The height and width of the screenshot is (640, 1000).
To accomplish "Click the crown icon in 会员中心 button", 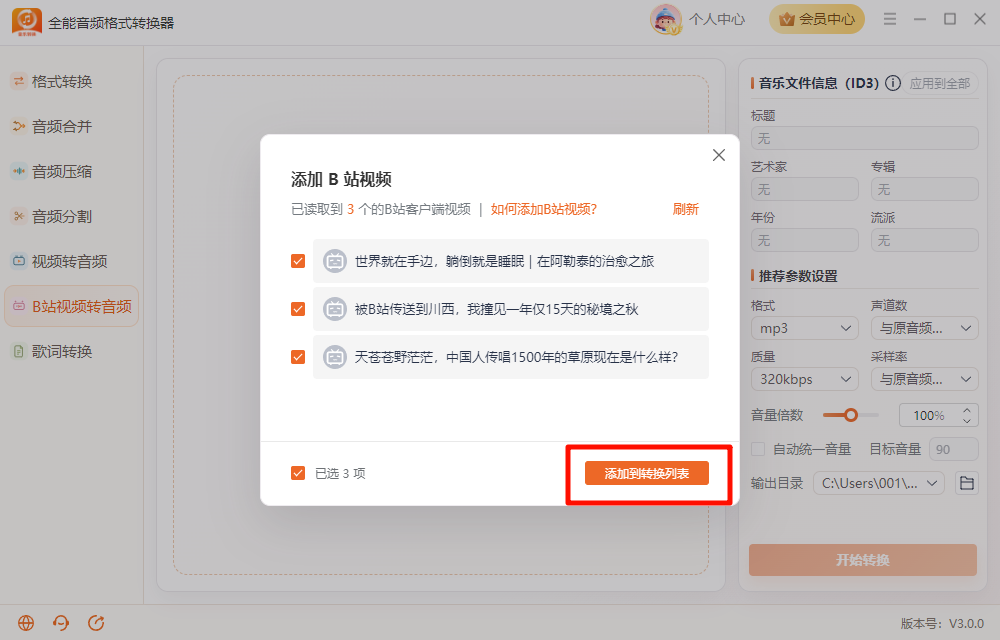I will tap(787, 20).
